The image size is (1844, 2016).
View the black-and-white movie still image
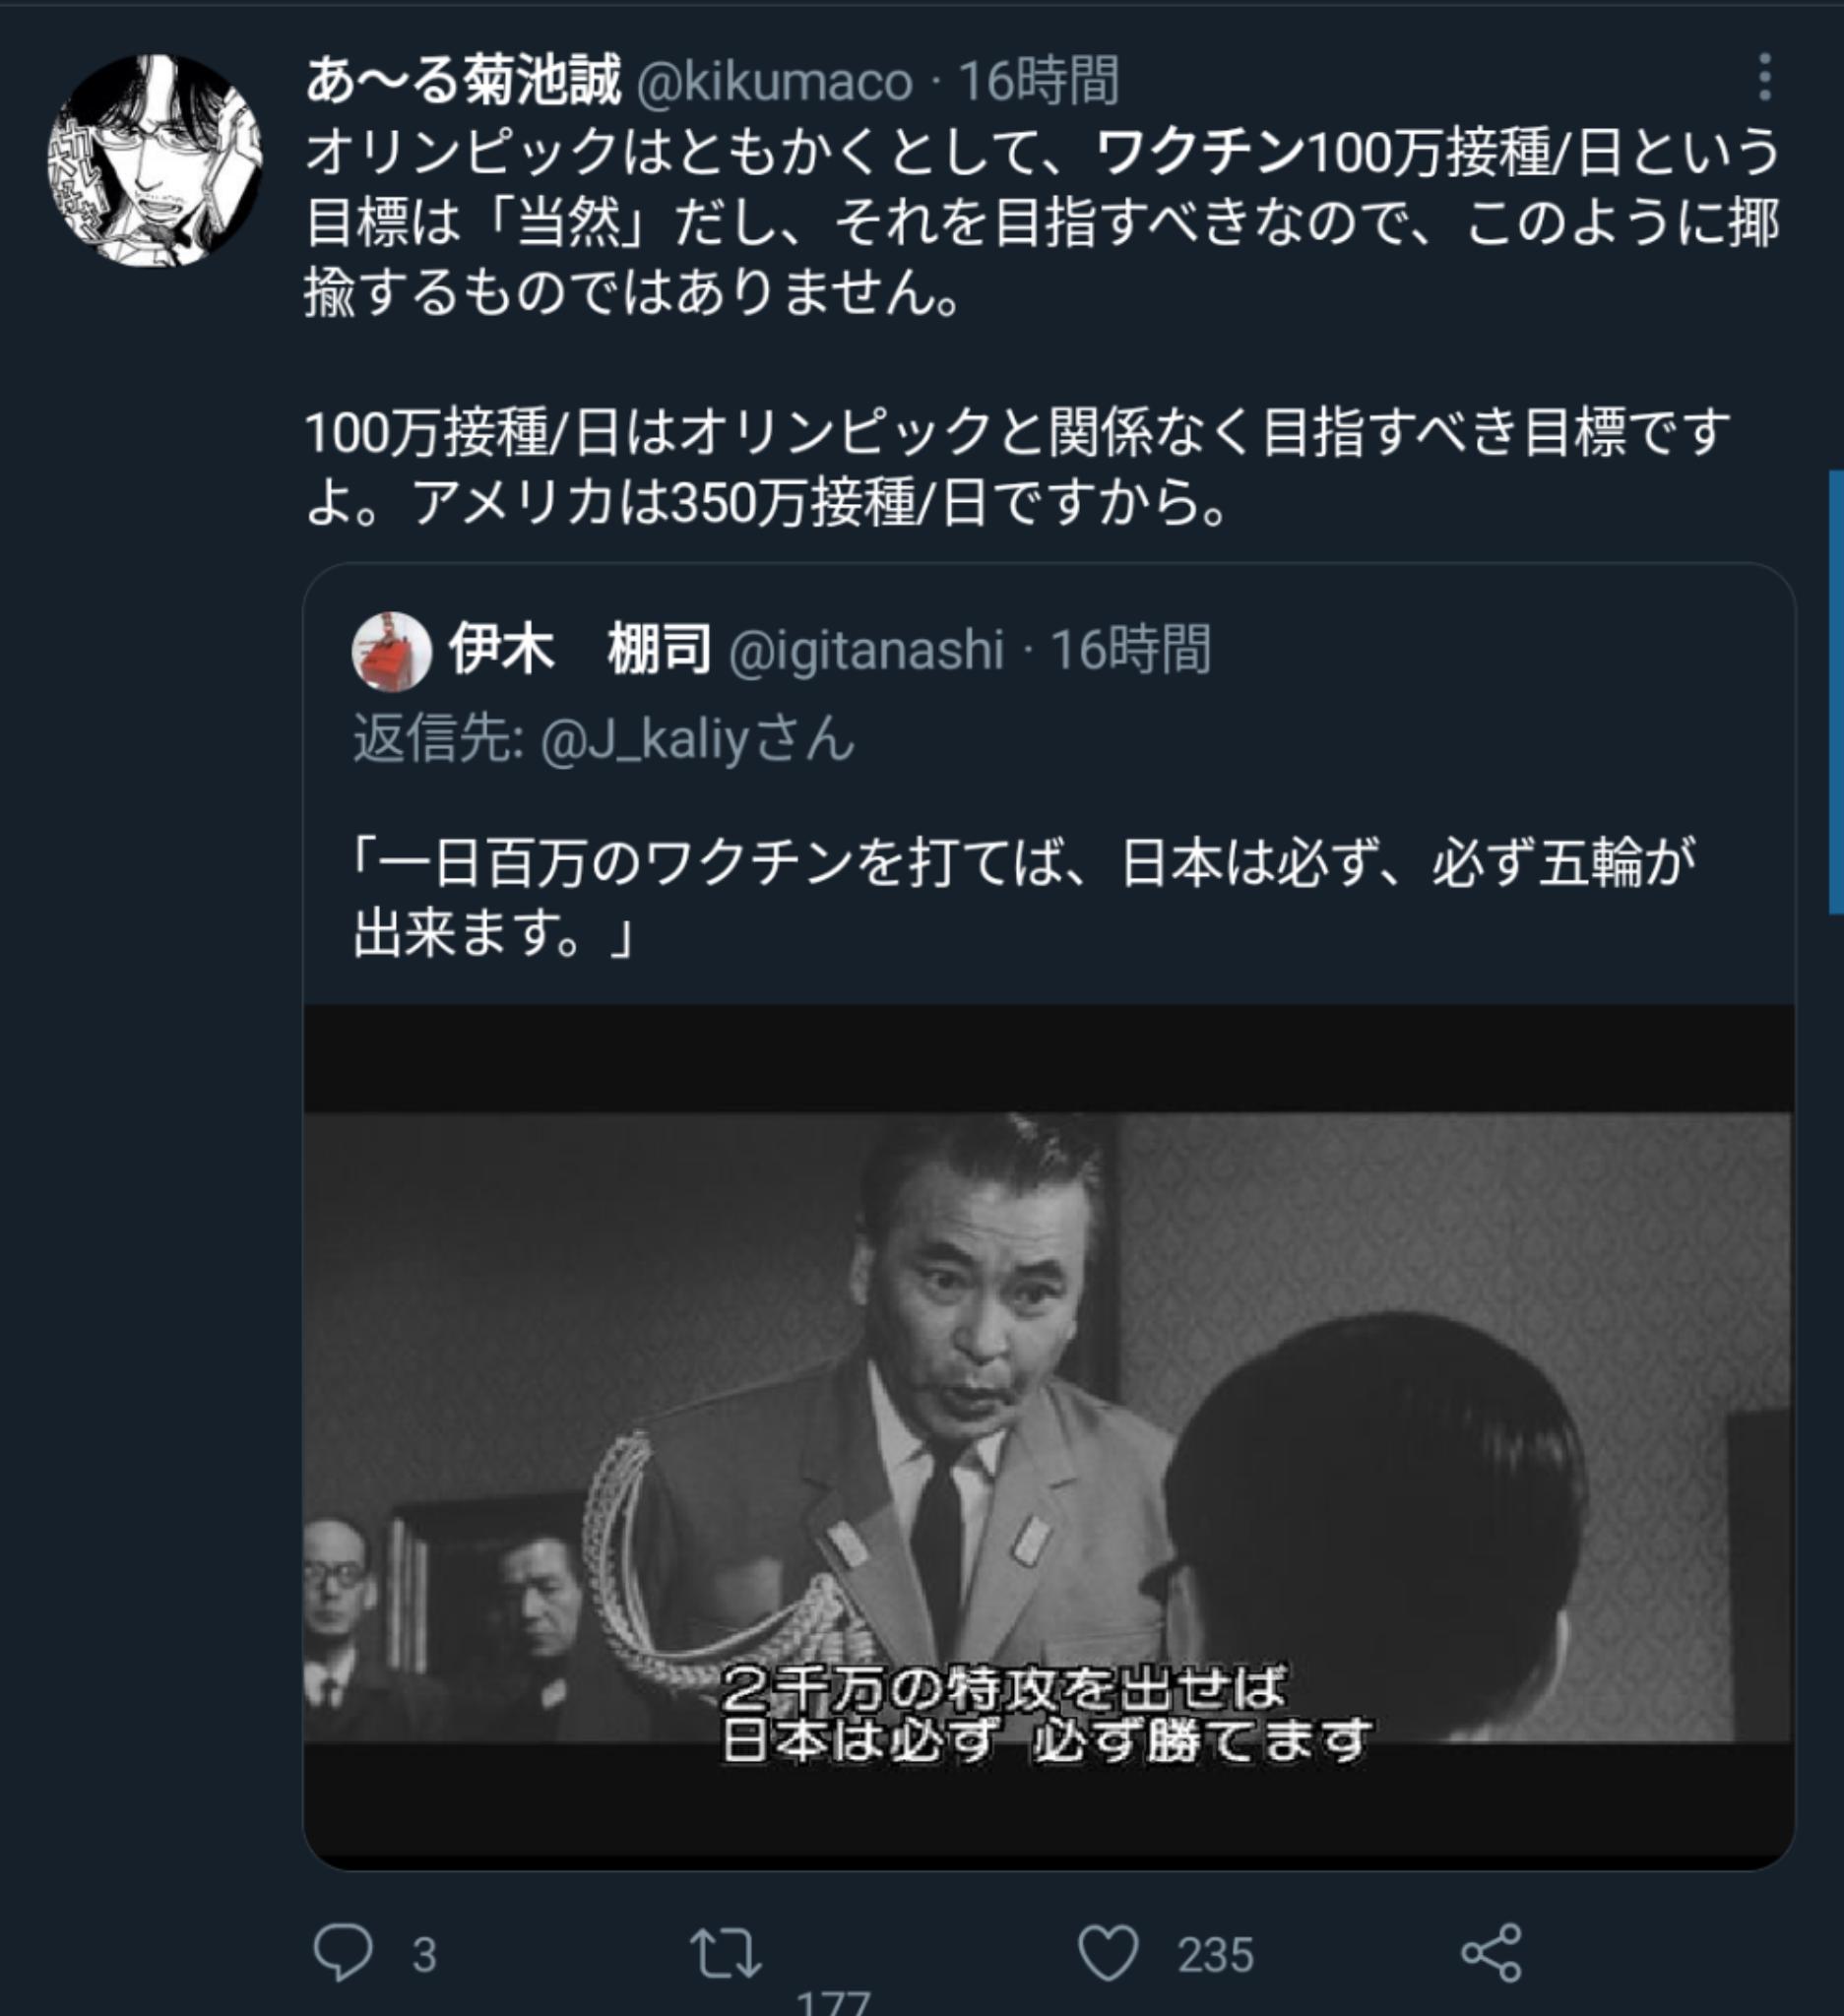click(1048, 1436)
